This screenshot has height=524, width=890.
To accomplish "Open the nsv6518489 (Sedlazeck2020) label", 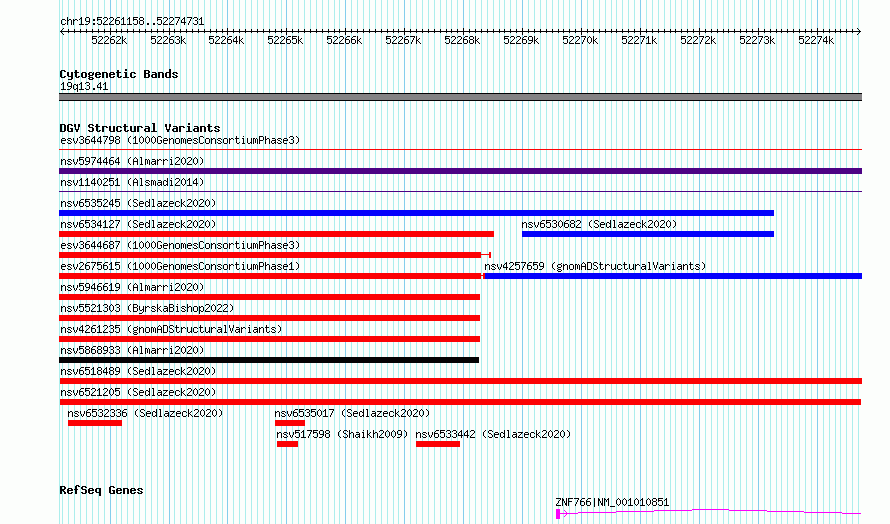I will point(138,371).
